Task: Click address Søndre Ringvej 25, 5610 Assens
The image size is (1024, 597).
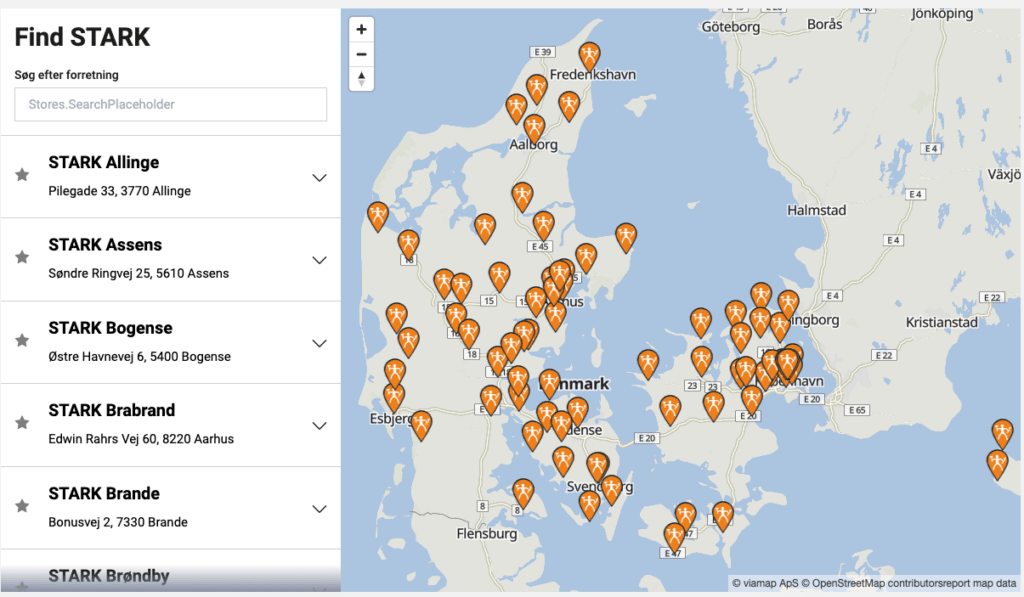Action: [x=138, y=274]
